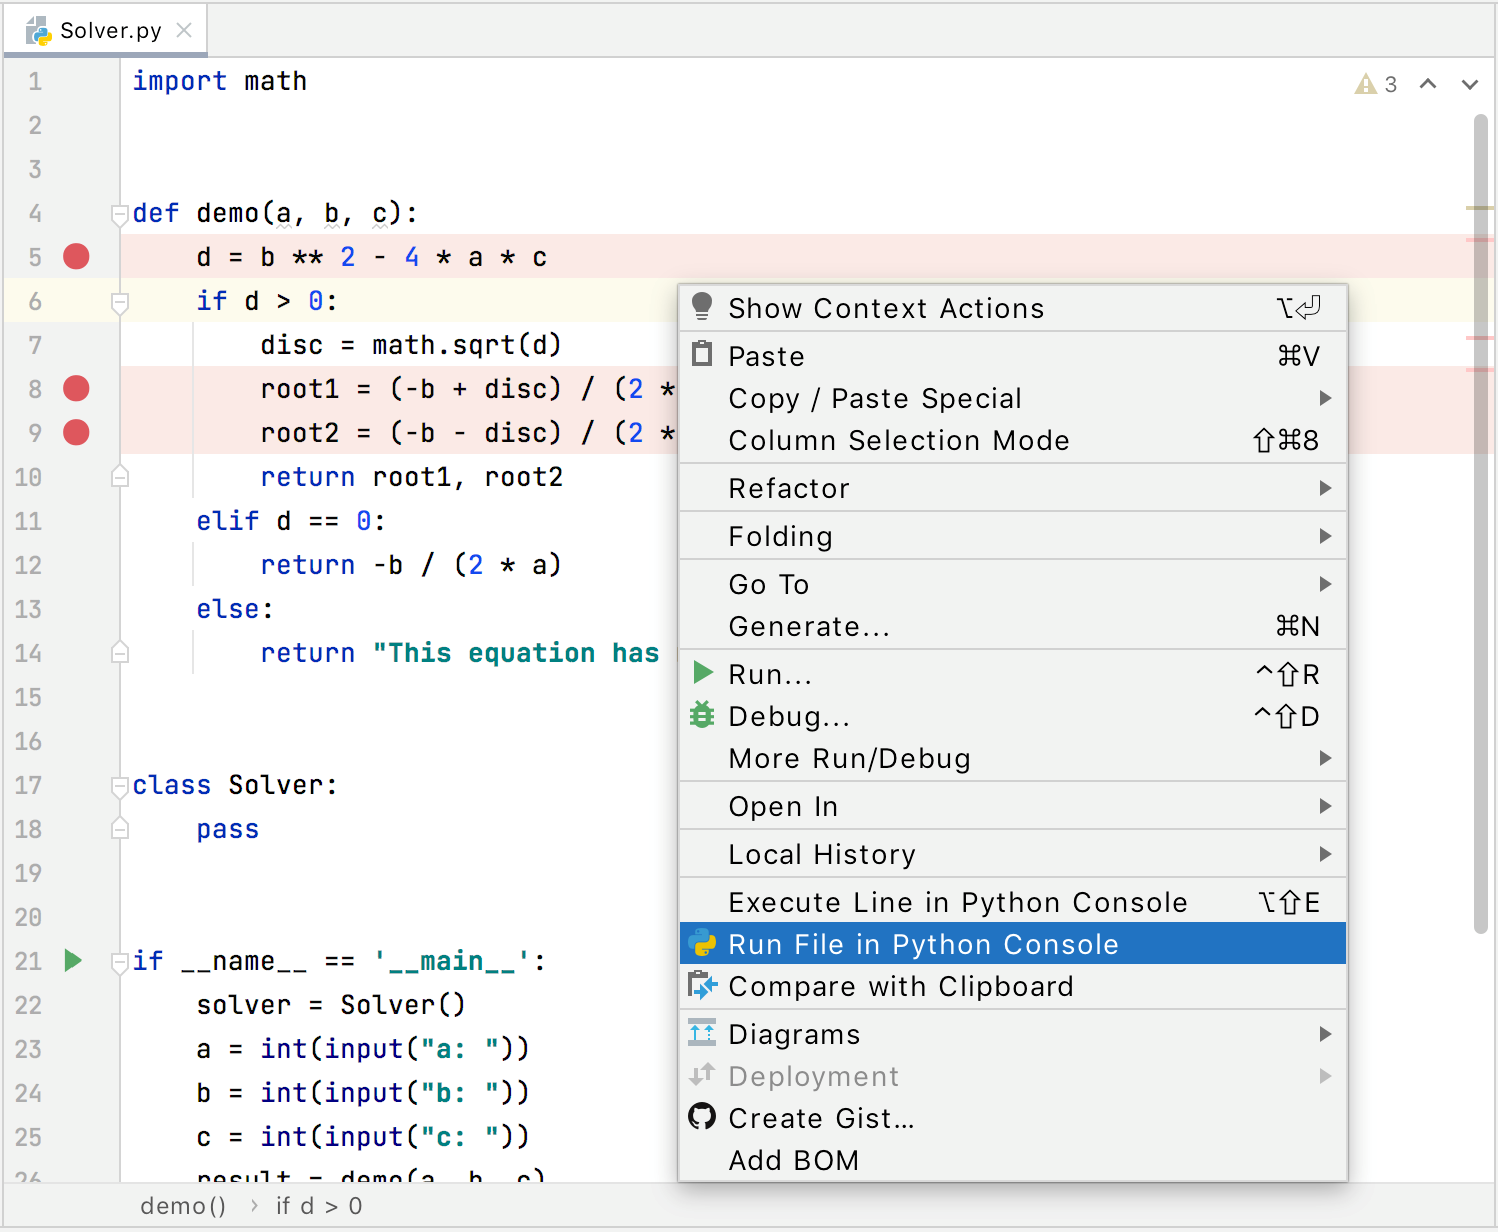Click the Diagrams icon in the context menu

pos(702,1033)
